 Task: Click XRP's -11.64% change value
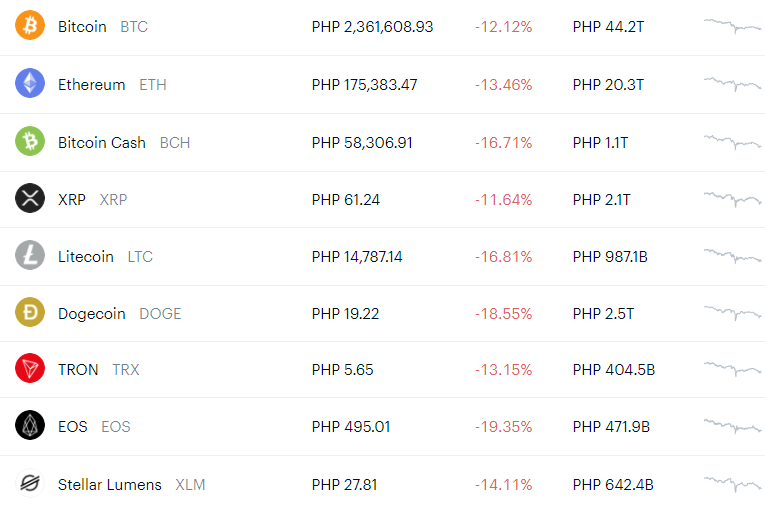503,200
